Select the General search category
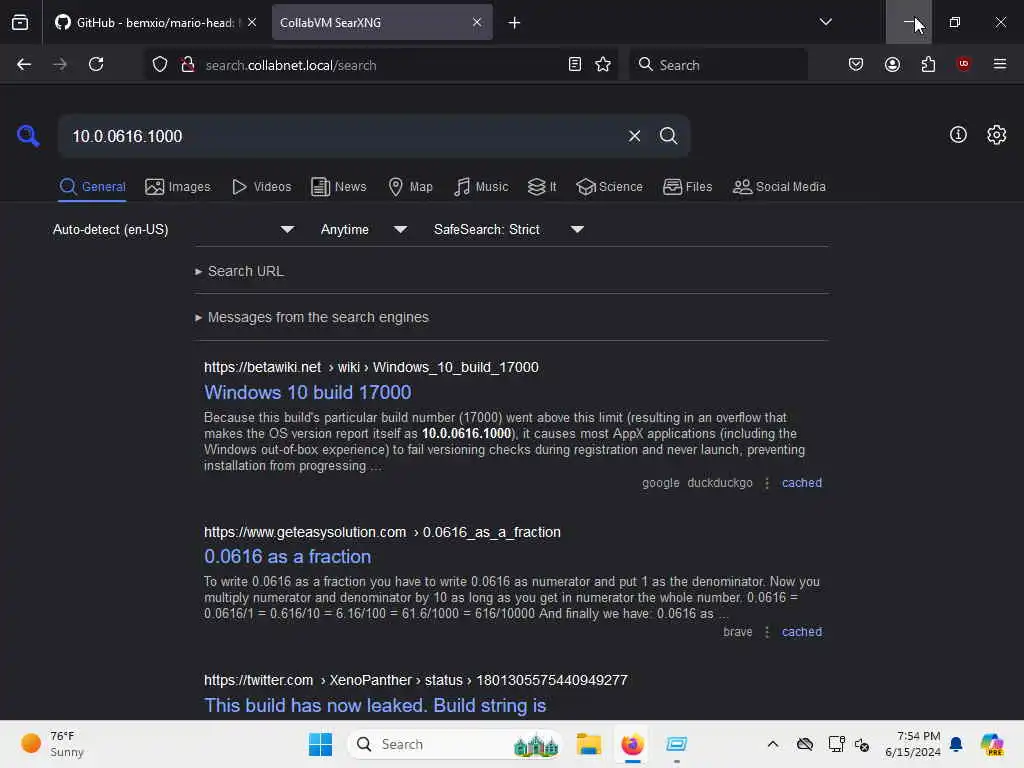The height and width of the screenshot is (768, 1024). pyautogui.click(x=92, y=187)
